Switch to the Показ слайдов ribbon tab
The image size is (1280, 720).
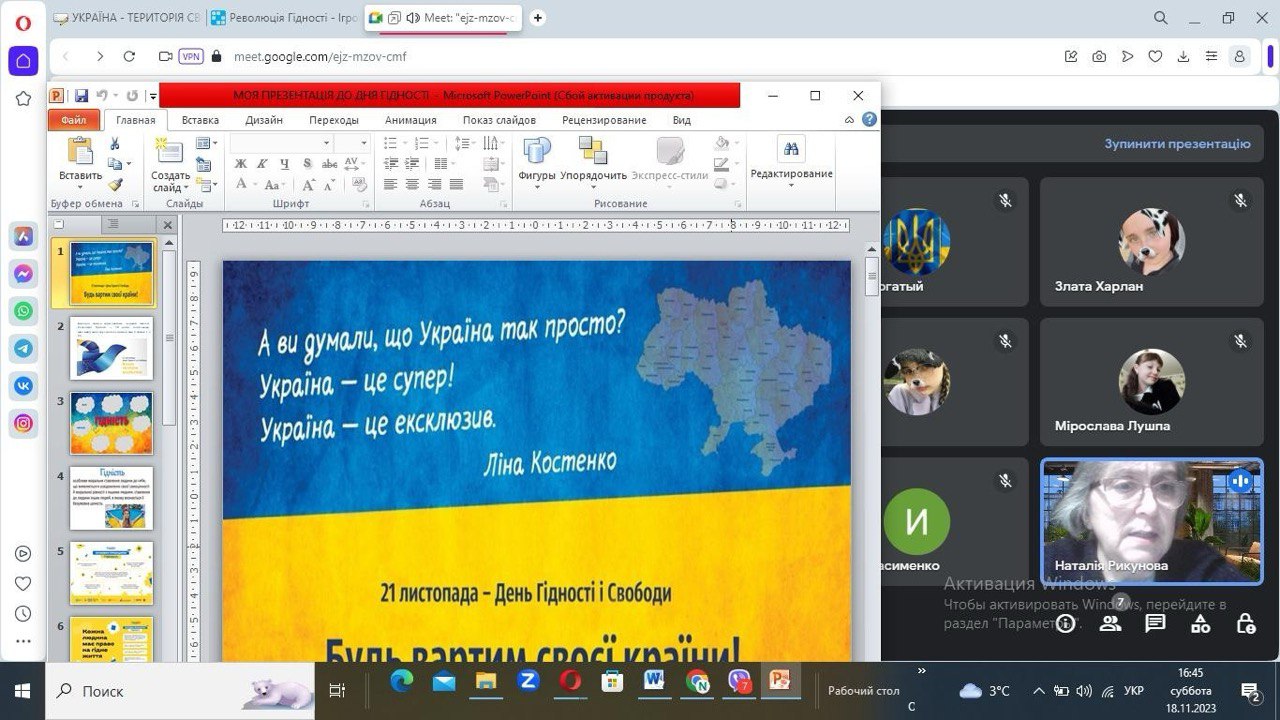[499, 120]
